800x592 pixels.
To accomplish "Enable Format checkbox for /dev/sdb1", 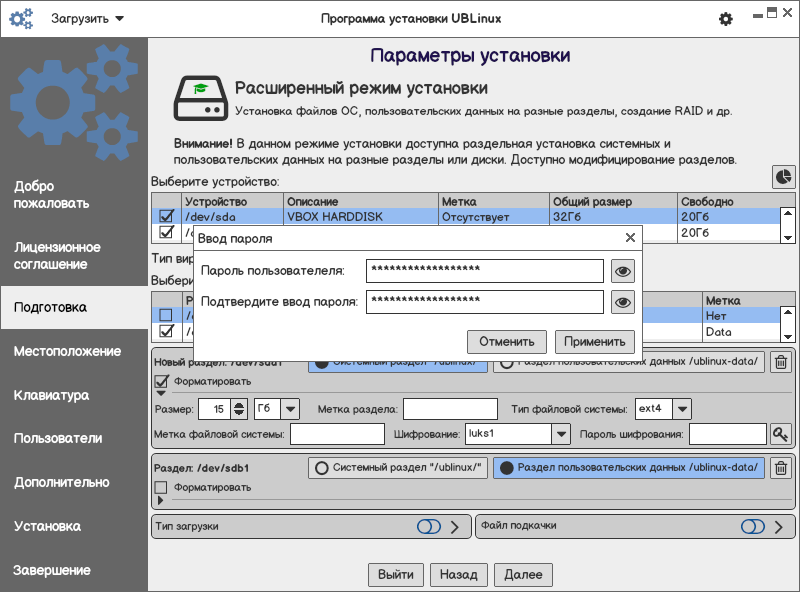I will [x=161, y=487].
